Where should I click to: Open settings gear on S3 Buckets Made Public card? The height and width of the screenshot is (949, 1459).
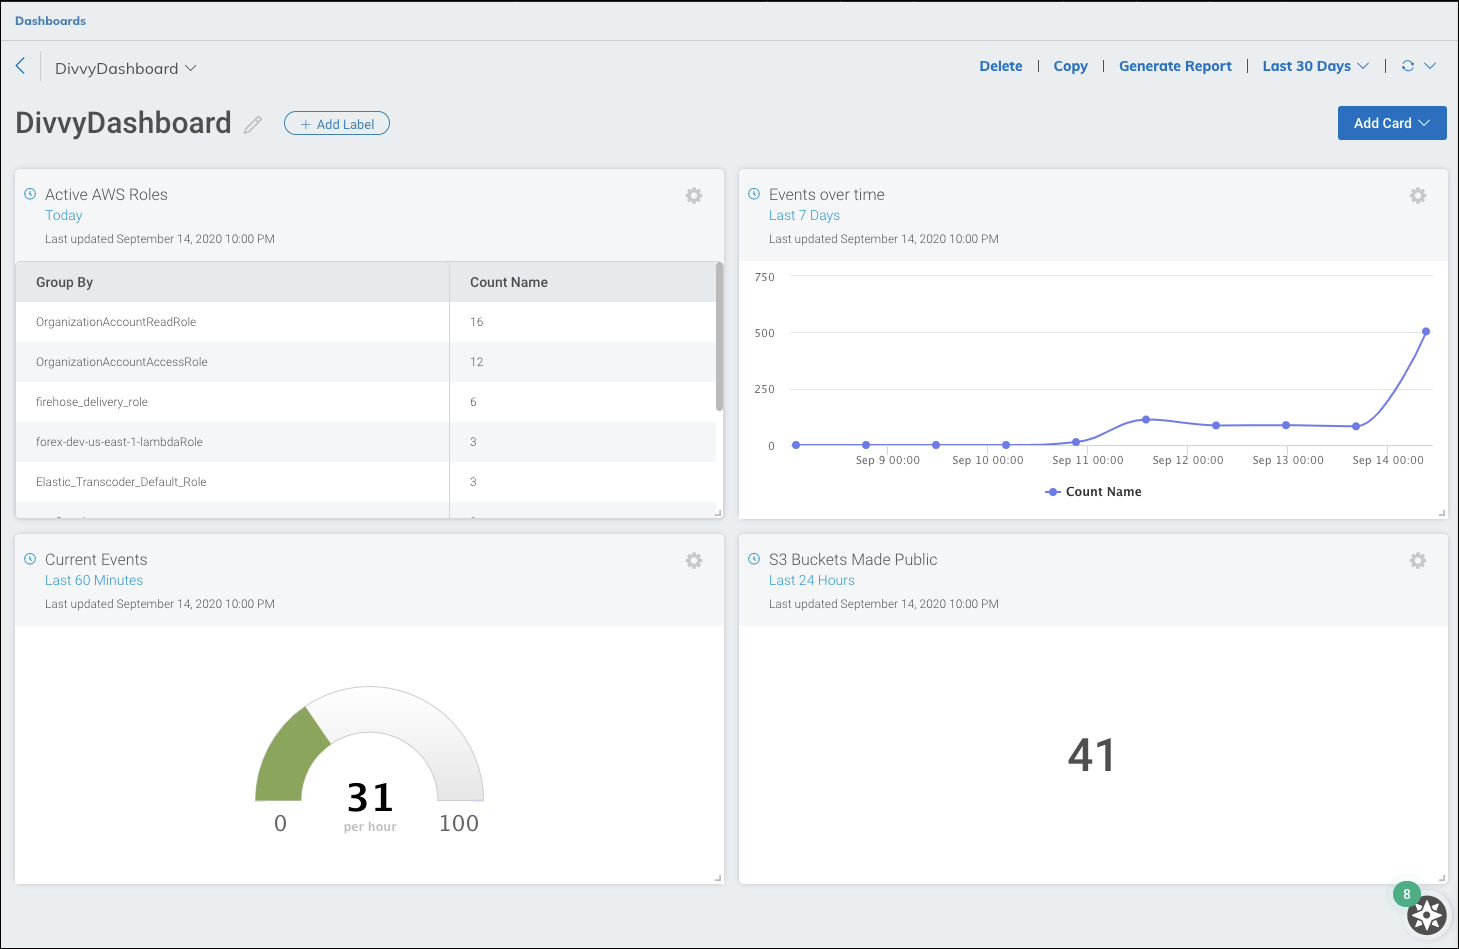point(1418,561)
